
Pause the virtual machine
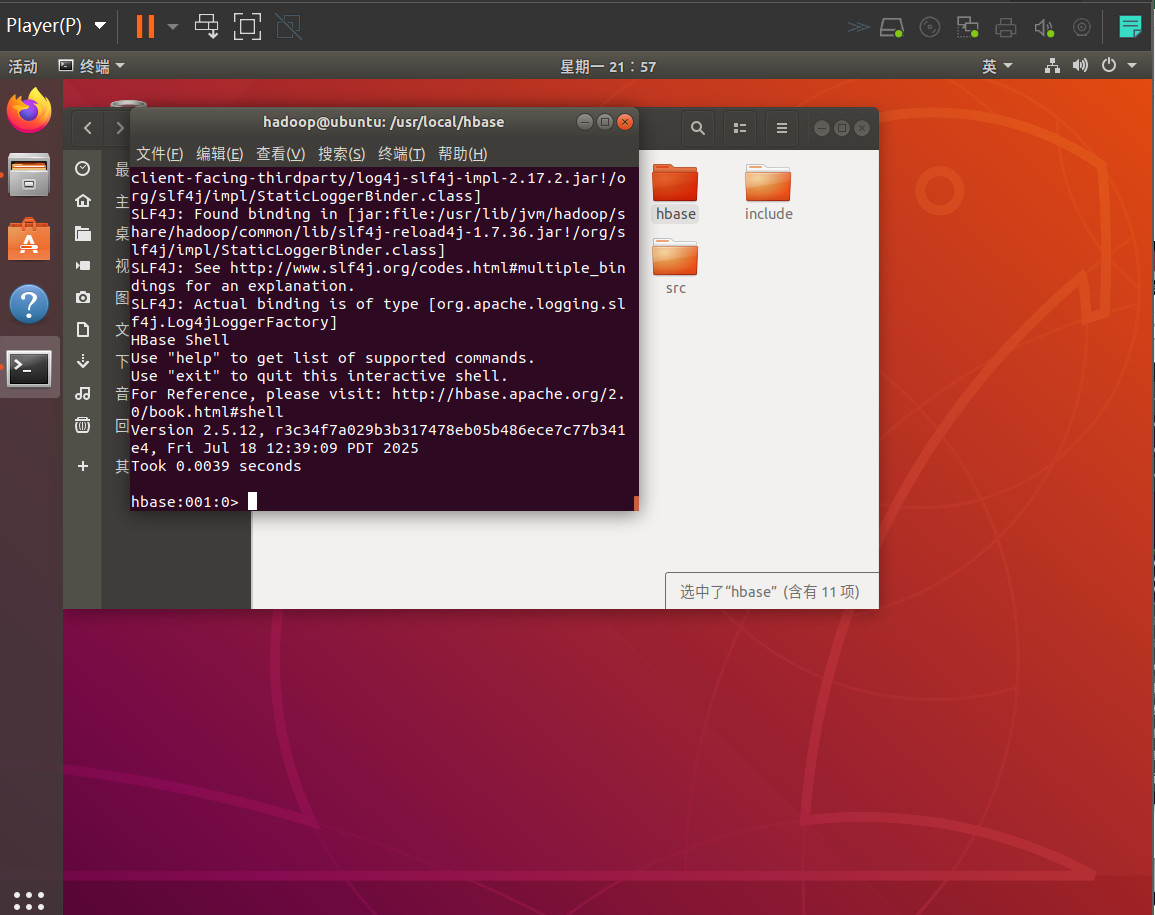pyautogui.click(x=145, y=27)
